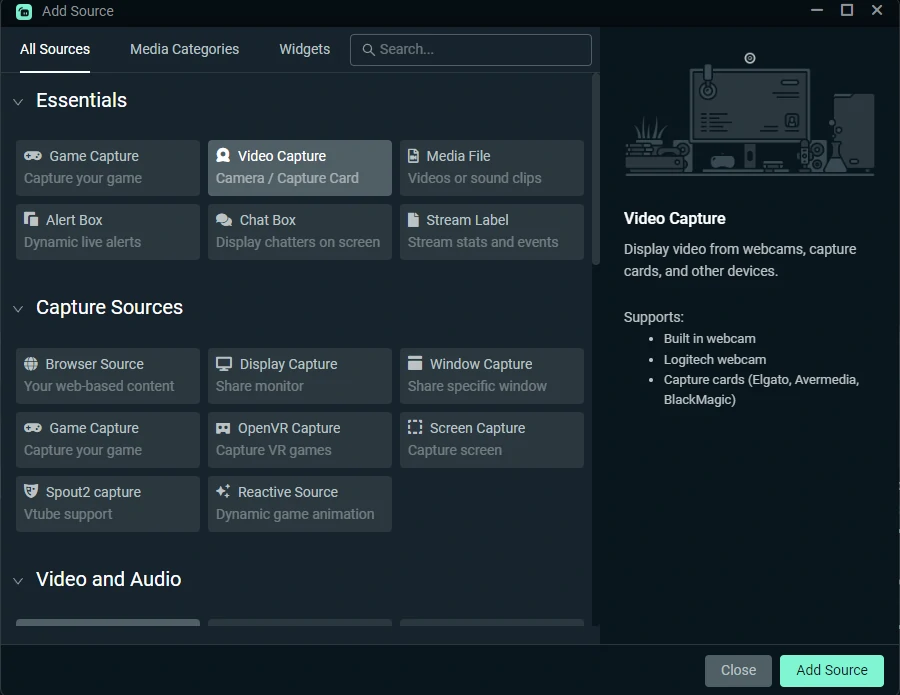Click the source list vertical scrollbar
The height and width of the screenshot is (695, 900).
(596, 170)
